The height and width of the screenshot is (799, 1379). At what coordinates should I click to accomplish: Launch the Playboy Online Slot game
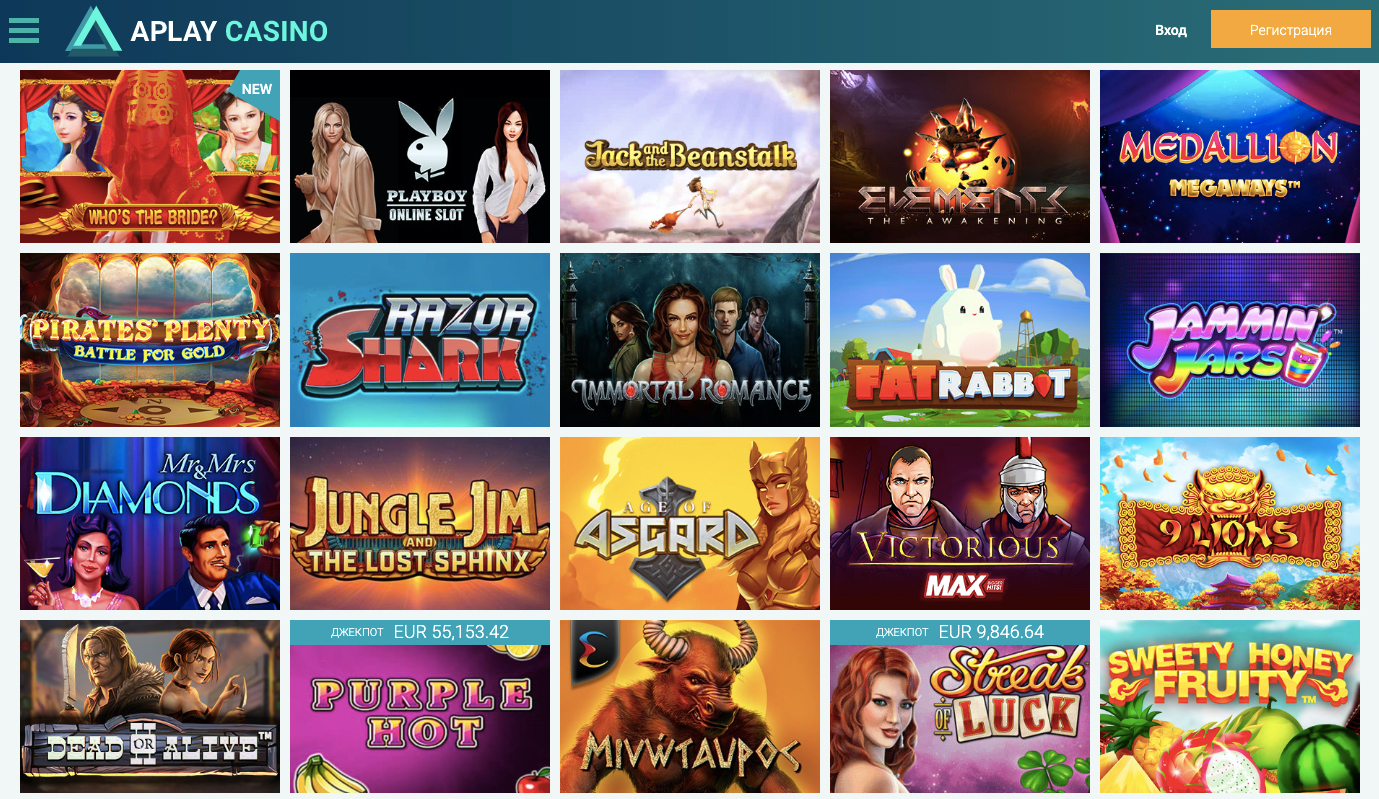[420, 156]
